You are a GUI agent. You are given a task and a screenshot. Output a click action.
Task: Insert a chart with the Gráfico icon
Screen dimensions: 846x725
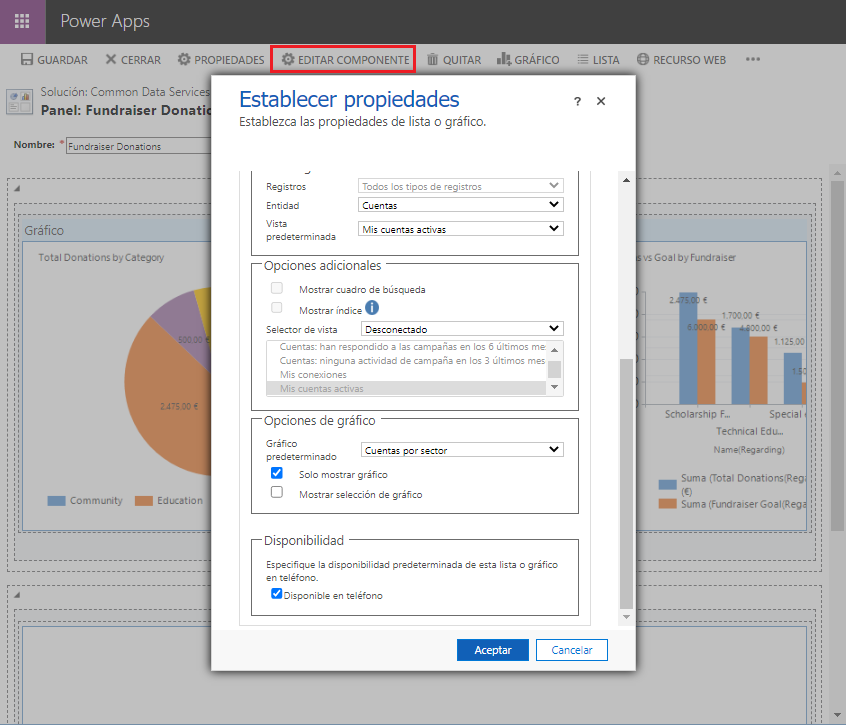[503, 59]
